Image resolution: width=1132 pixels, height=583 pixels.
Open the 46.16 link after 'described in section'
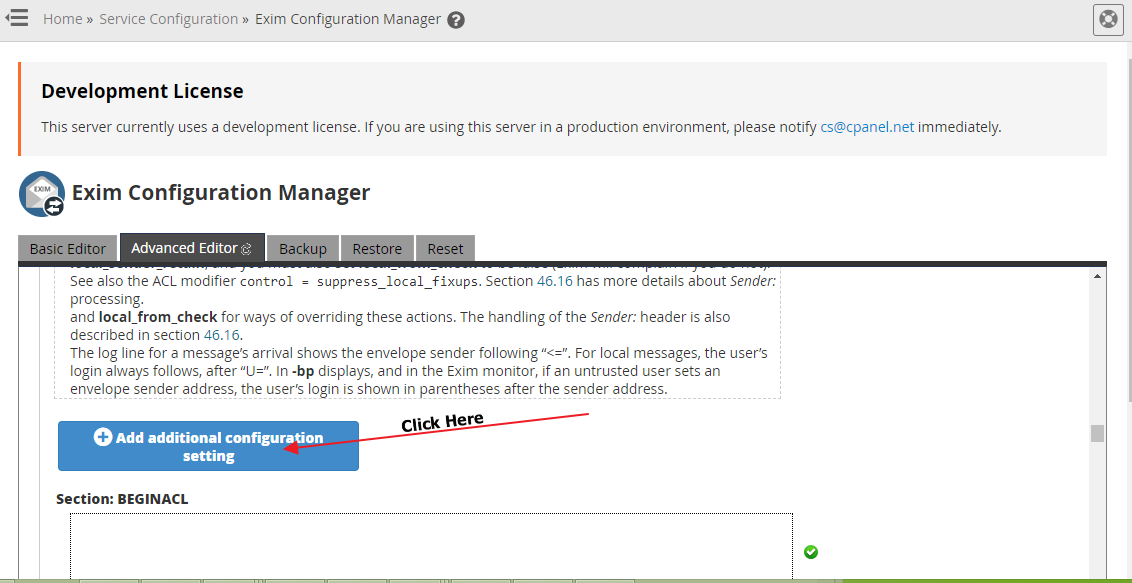[222, 335]
